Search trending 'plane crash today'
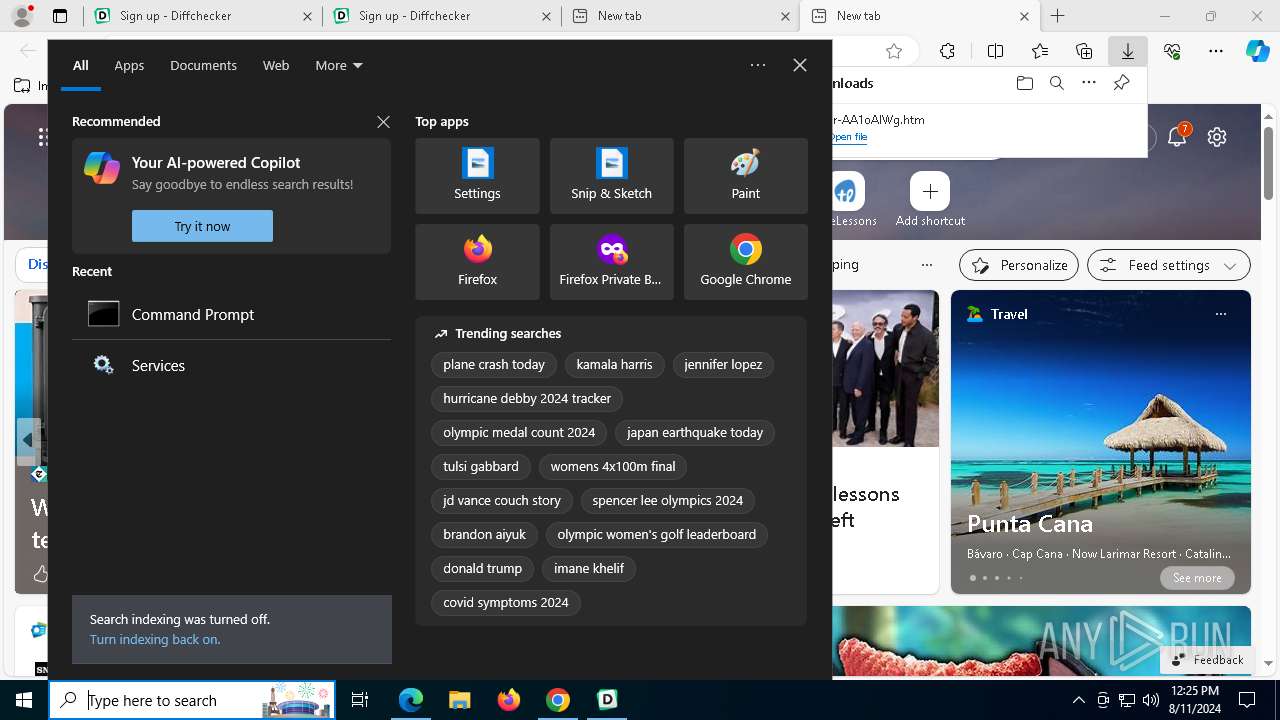 tap(494, 364)
